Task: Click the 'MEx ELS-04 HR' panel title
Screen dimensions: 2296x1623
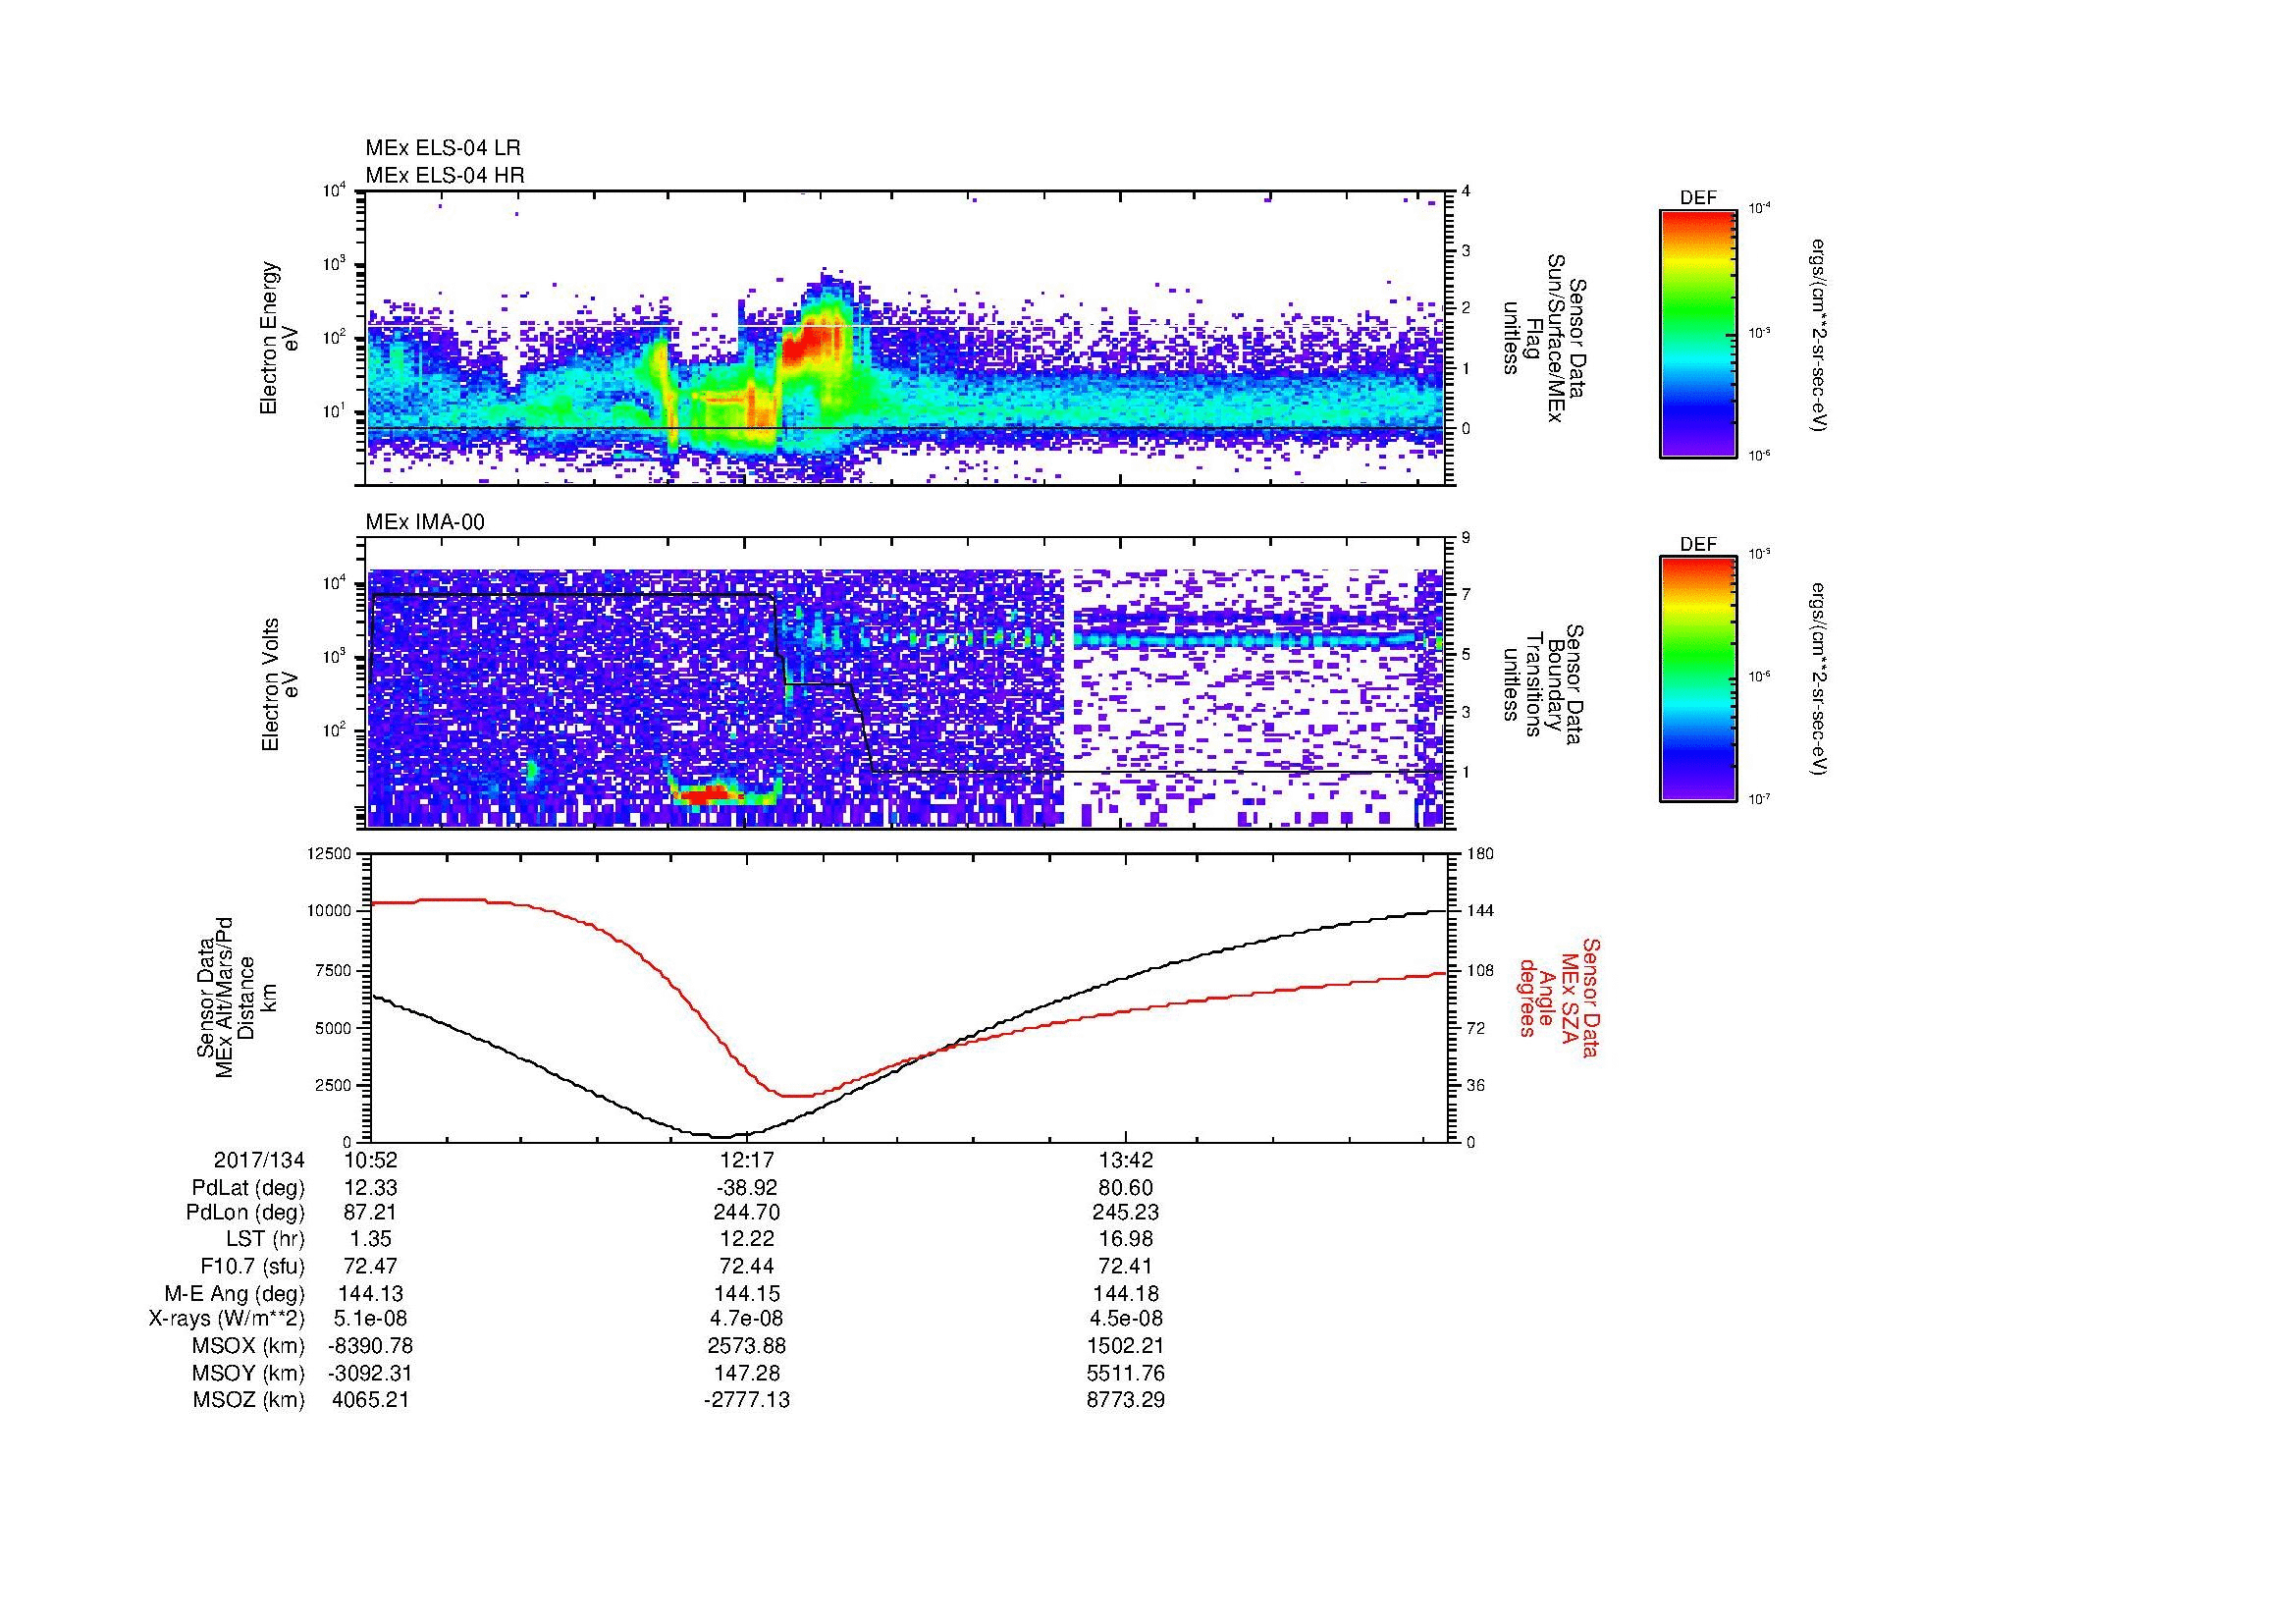Action: [445, 175]
